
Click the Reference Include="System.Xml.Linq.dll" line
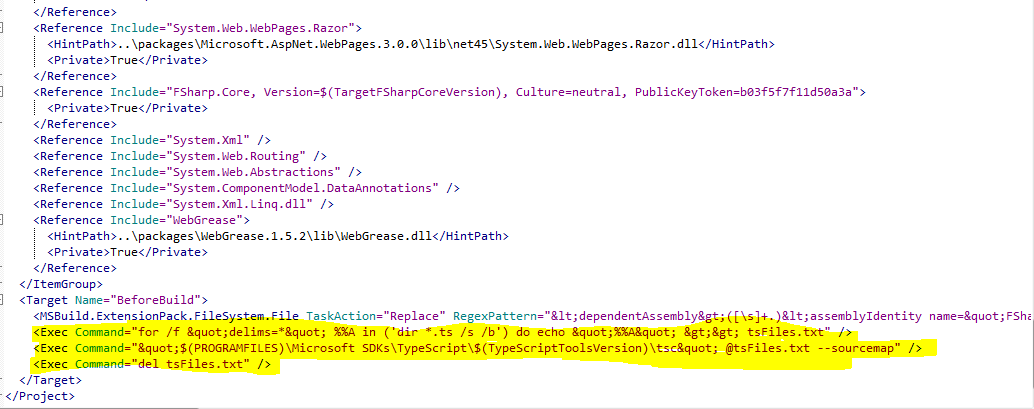[x=184, y=204]
